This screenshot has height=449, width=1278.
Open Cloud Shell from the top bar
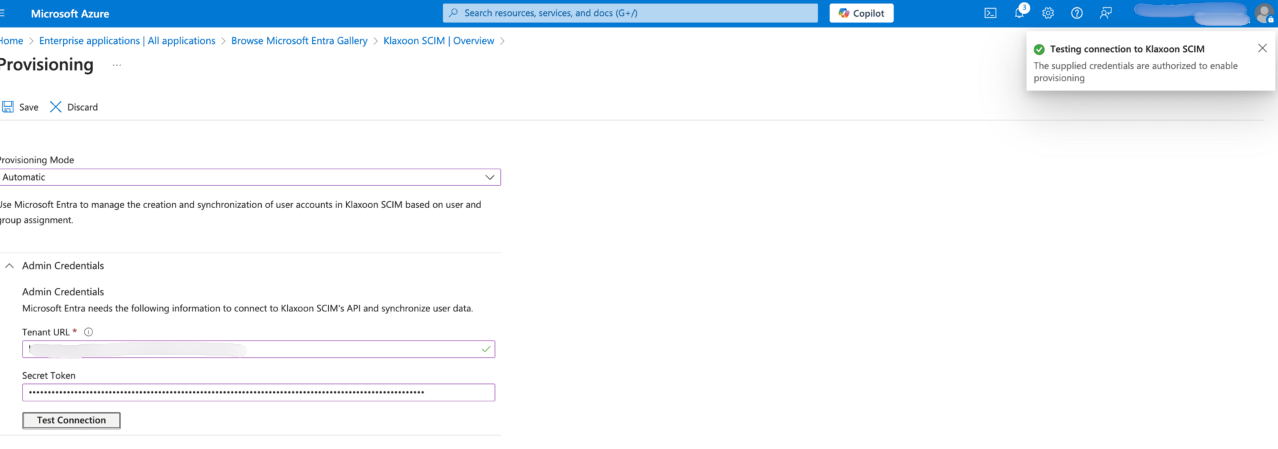point(990,13)
